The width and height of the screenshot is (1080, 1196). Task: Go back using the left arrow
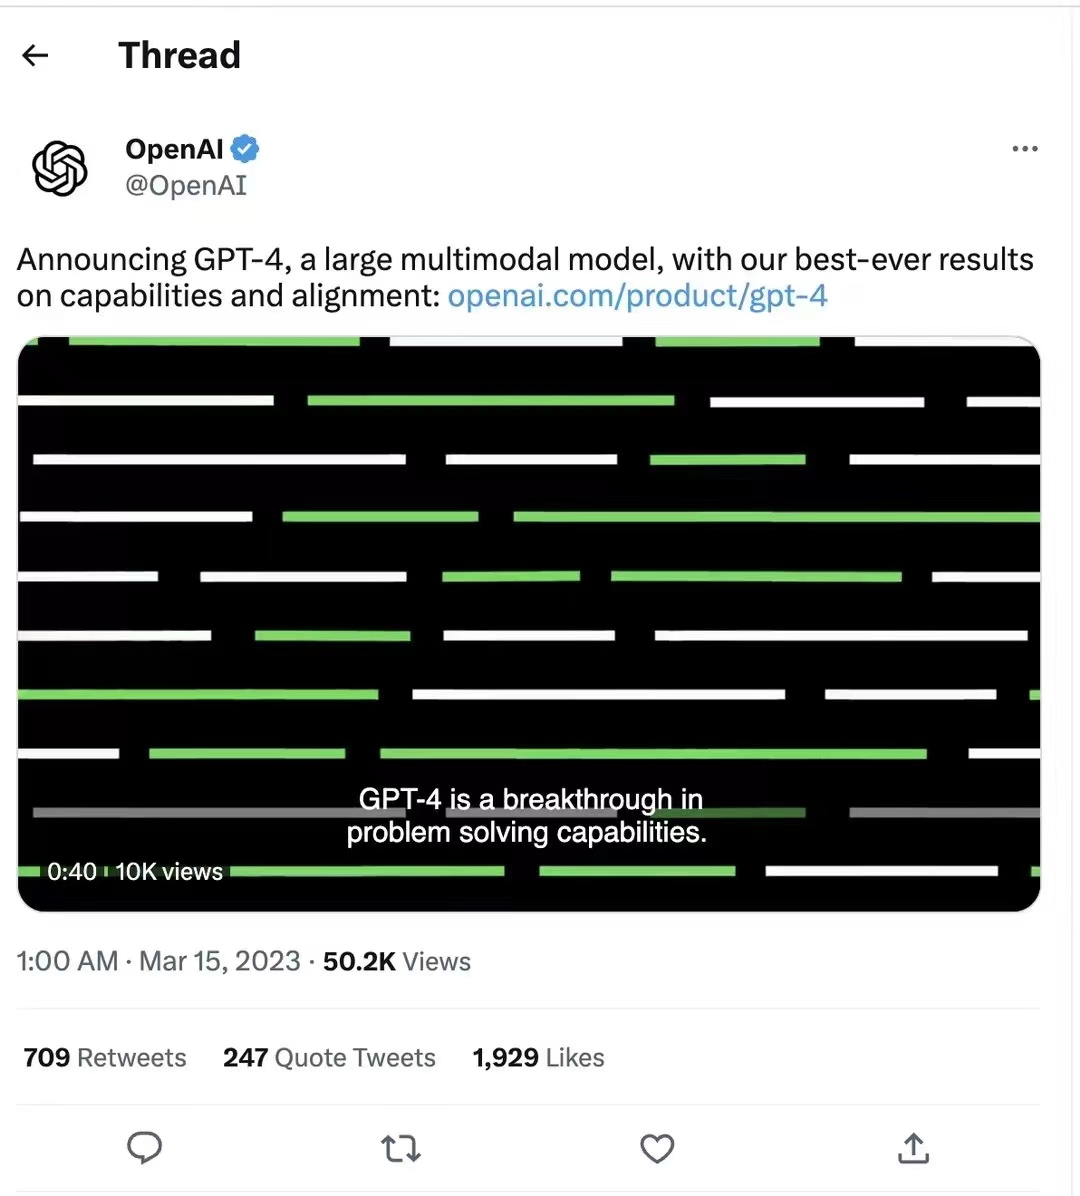click(35, 55)
